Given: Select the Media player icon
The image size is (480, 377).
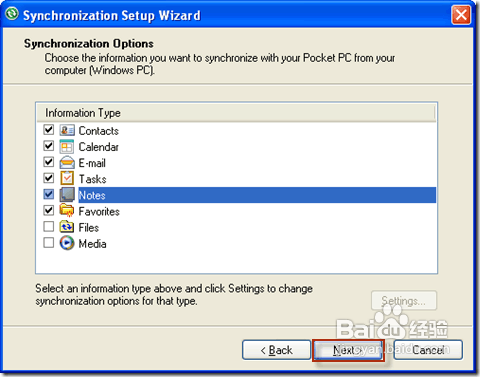Looking at the screenshot, I should tap(67, 243).
